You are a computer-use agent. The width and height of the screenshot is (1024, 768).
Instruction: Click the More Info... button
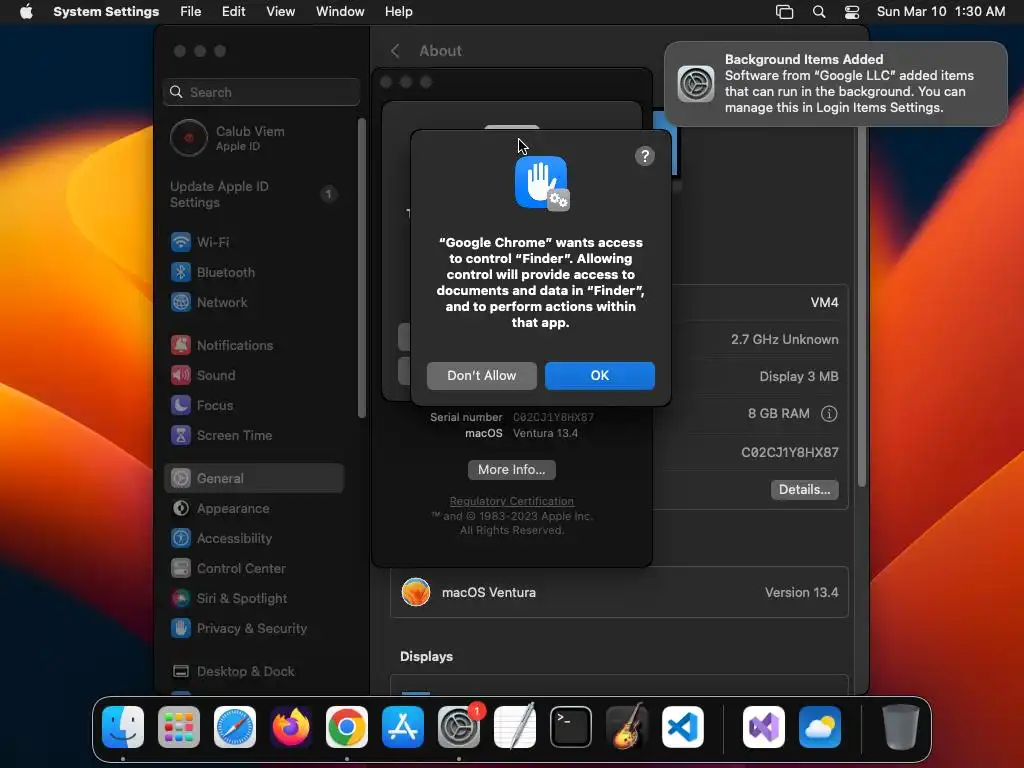click(x=511, y=470)
